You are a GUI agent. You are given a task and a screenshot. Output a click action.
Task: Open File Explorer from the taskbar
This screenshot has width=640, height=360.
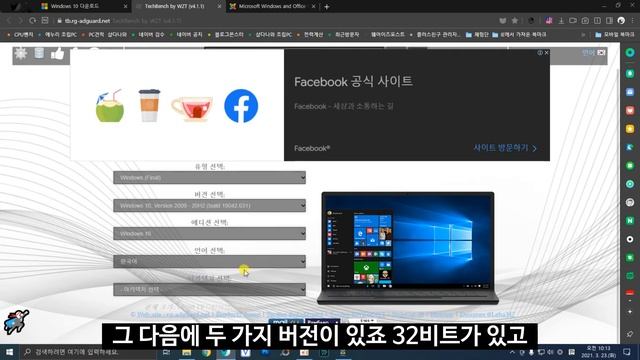coord(187,352)
